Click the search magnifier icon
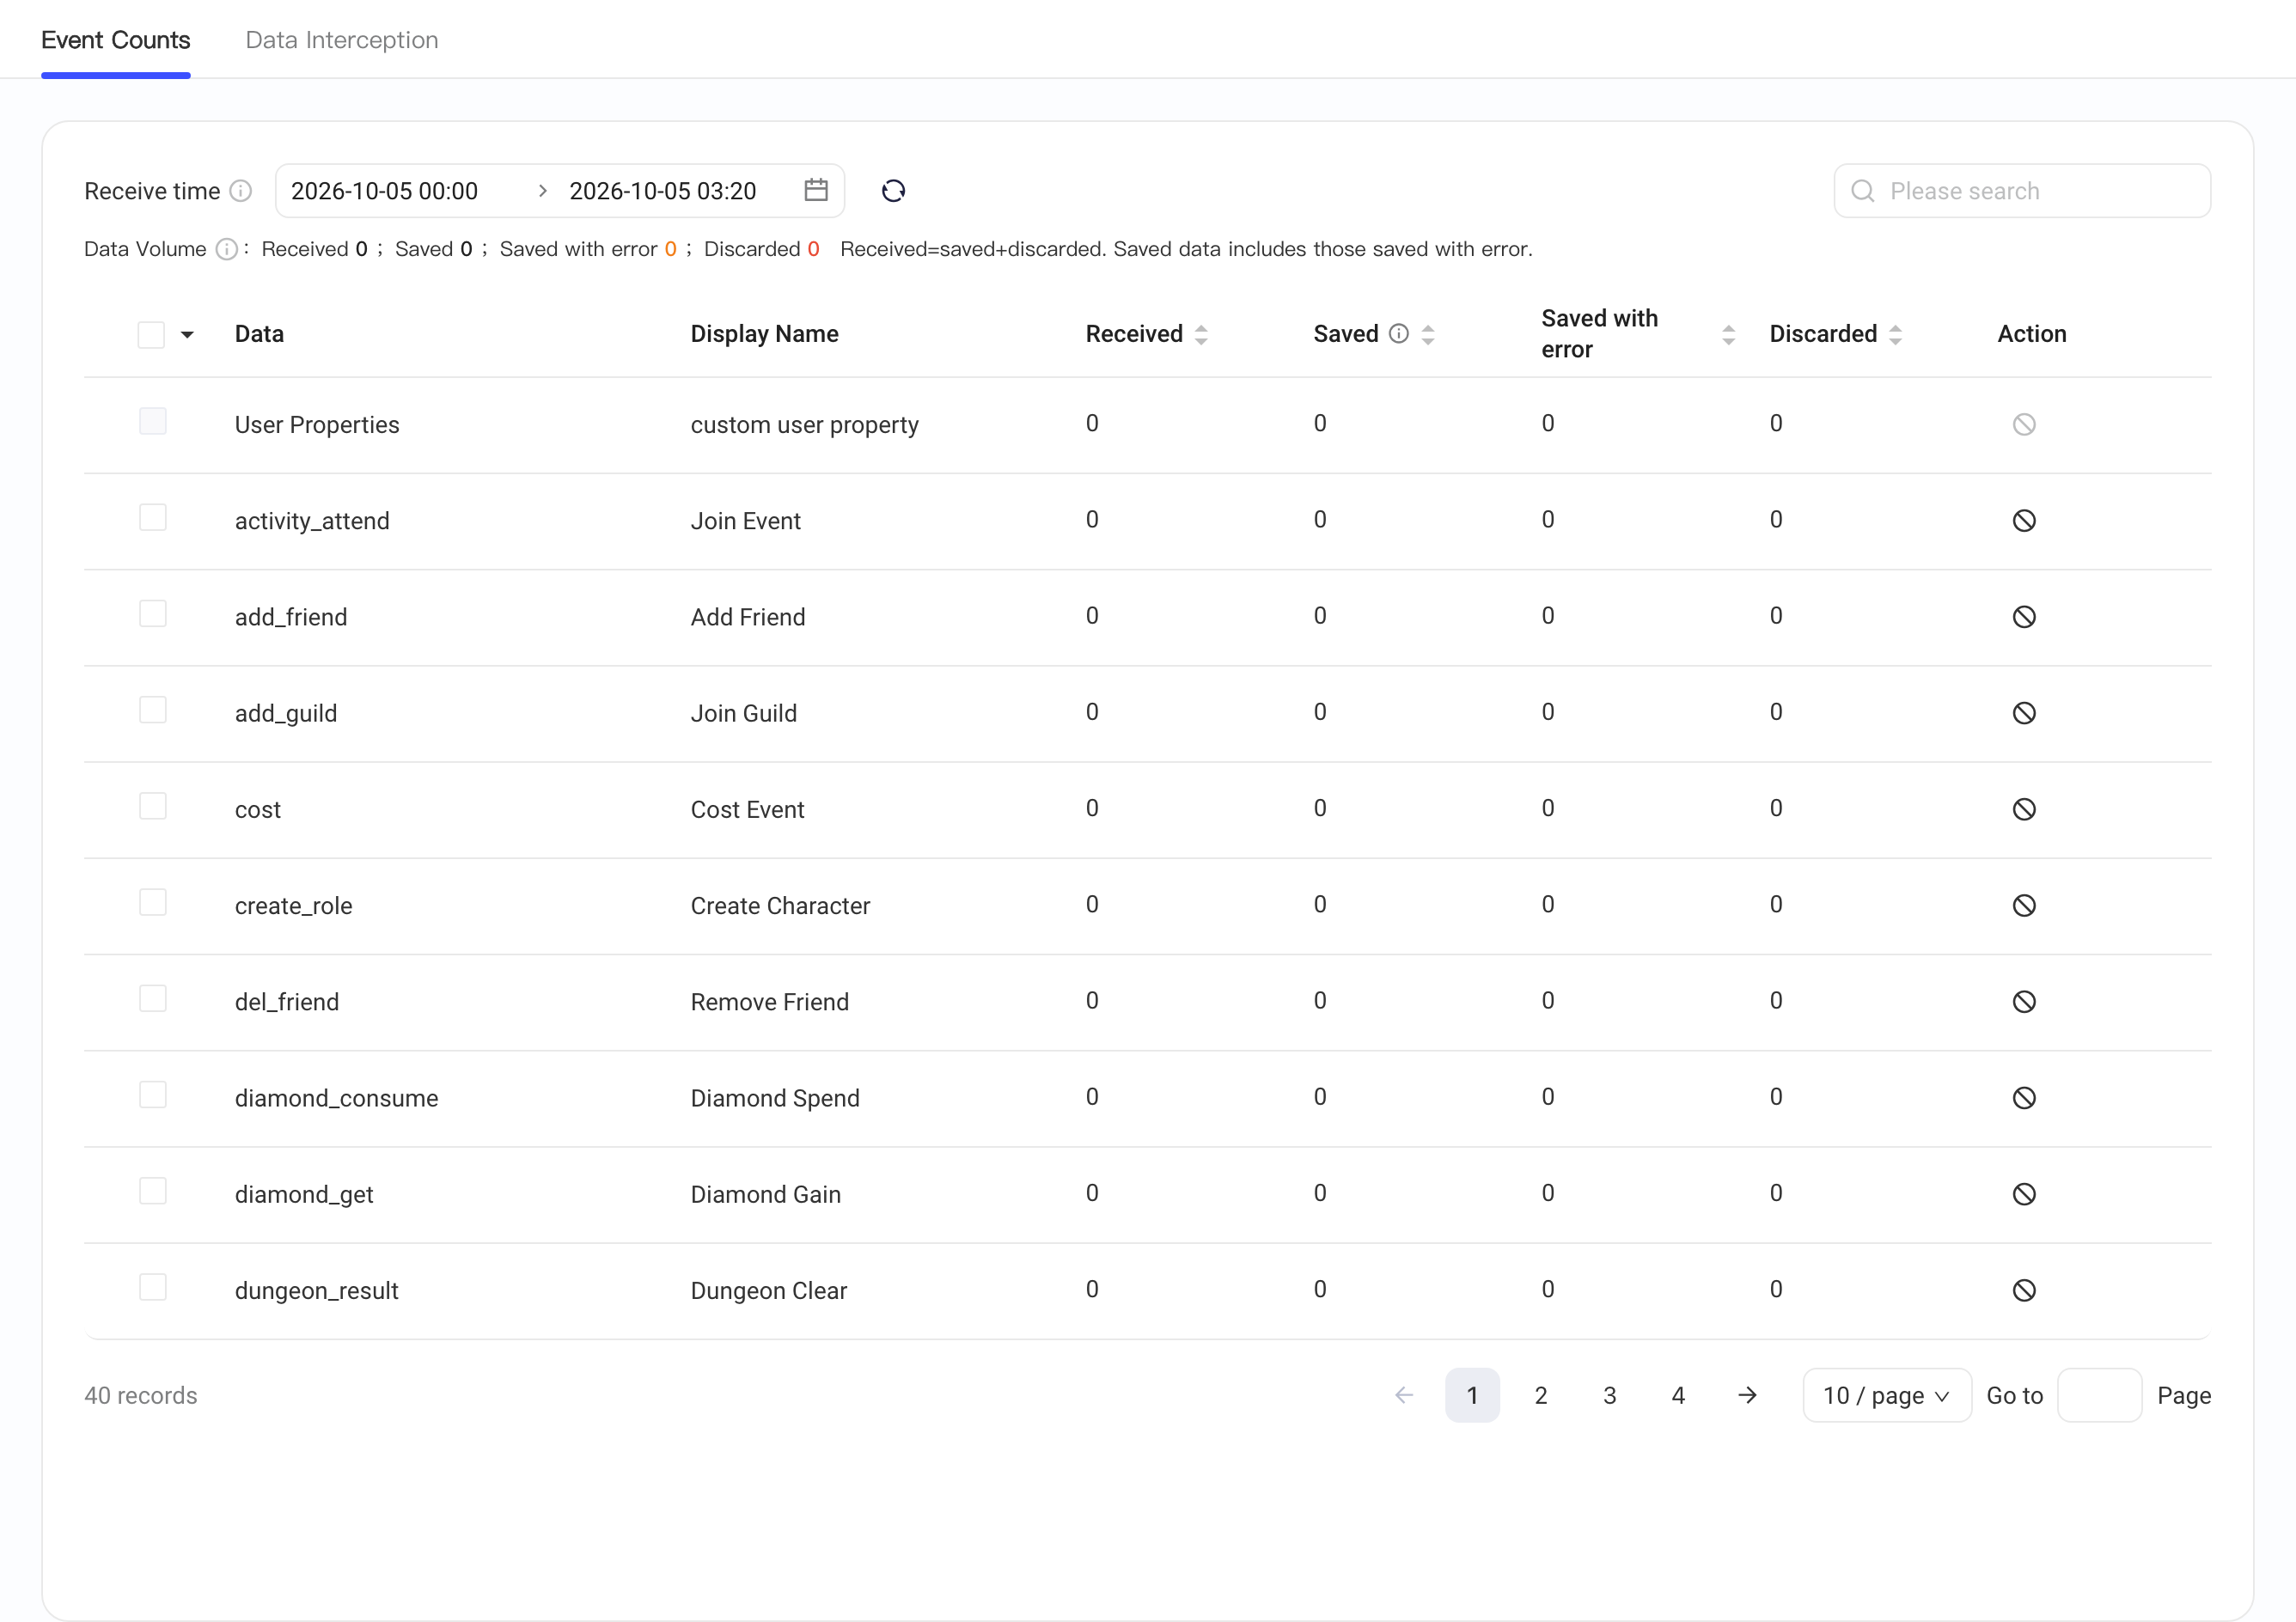Image resolution: width=2296 pixels, height=1622 pixels. (1863, 191)
